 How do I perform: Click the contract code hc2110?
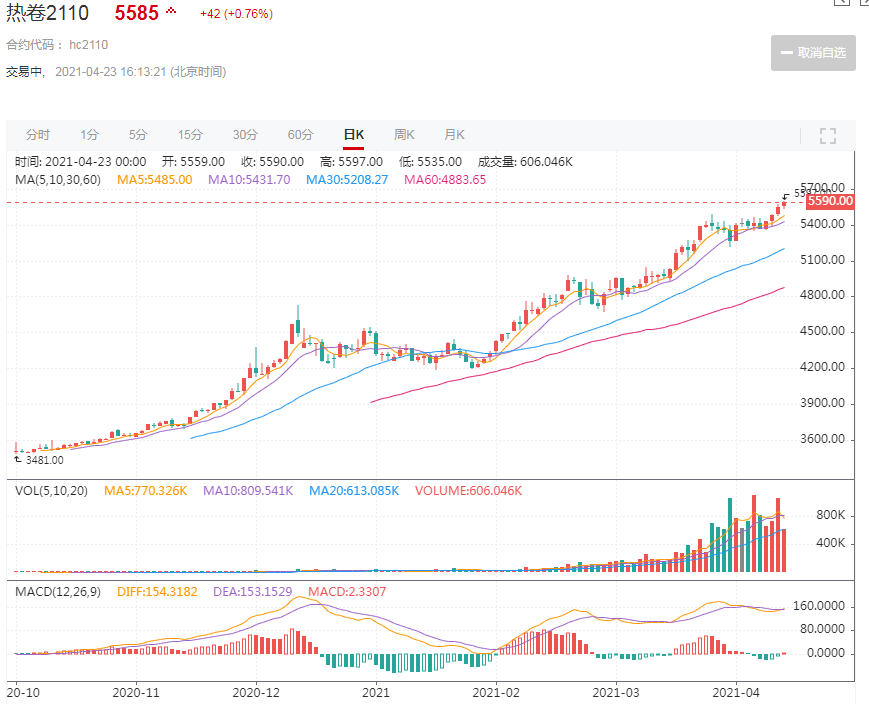click(89, 45)
